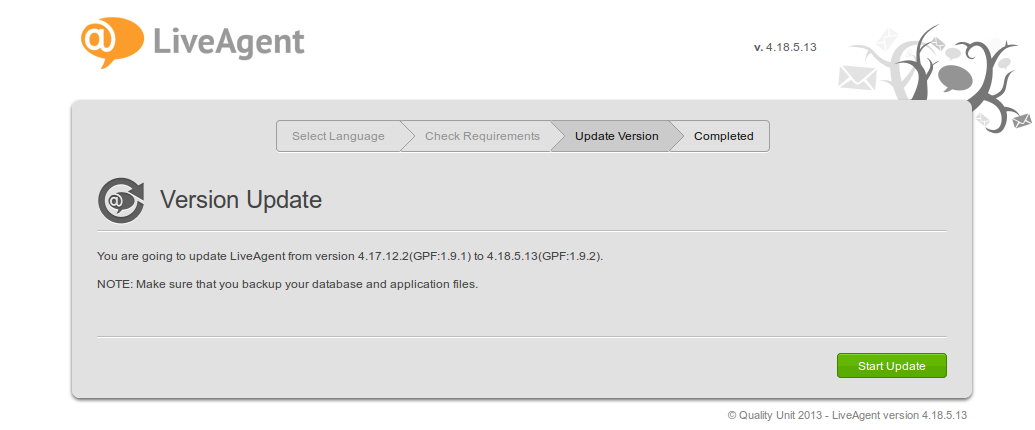Screen dimensions: 1035x430
Task: Click the large pale envelope left of the tree
Action: point(857,78)
